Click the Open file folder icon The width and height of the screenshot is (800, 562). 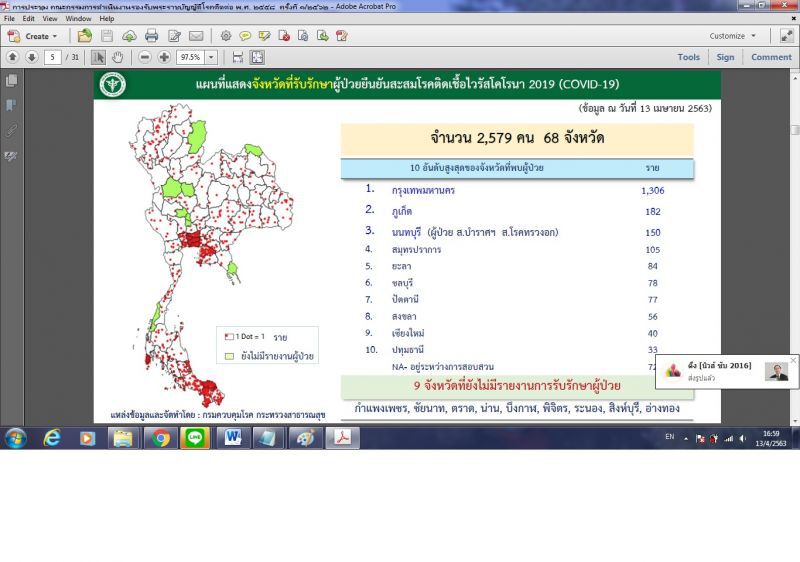pos(85,36)
